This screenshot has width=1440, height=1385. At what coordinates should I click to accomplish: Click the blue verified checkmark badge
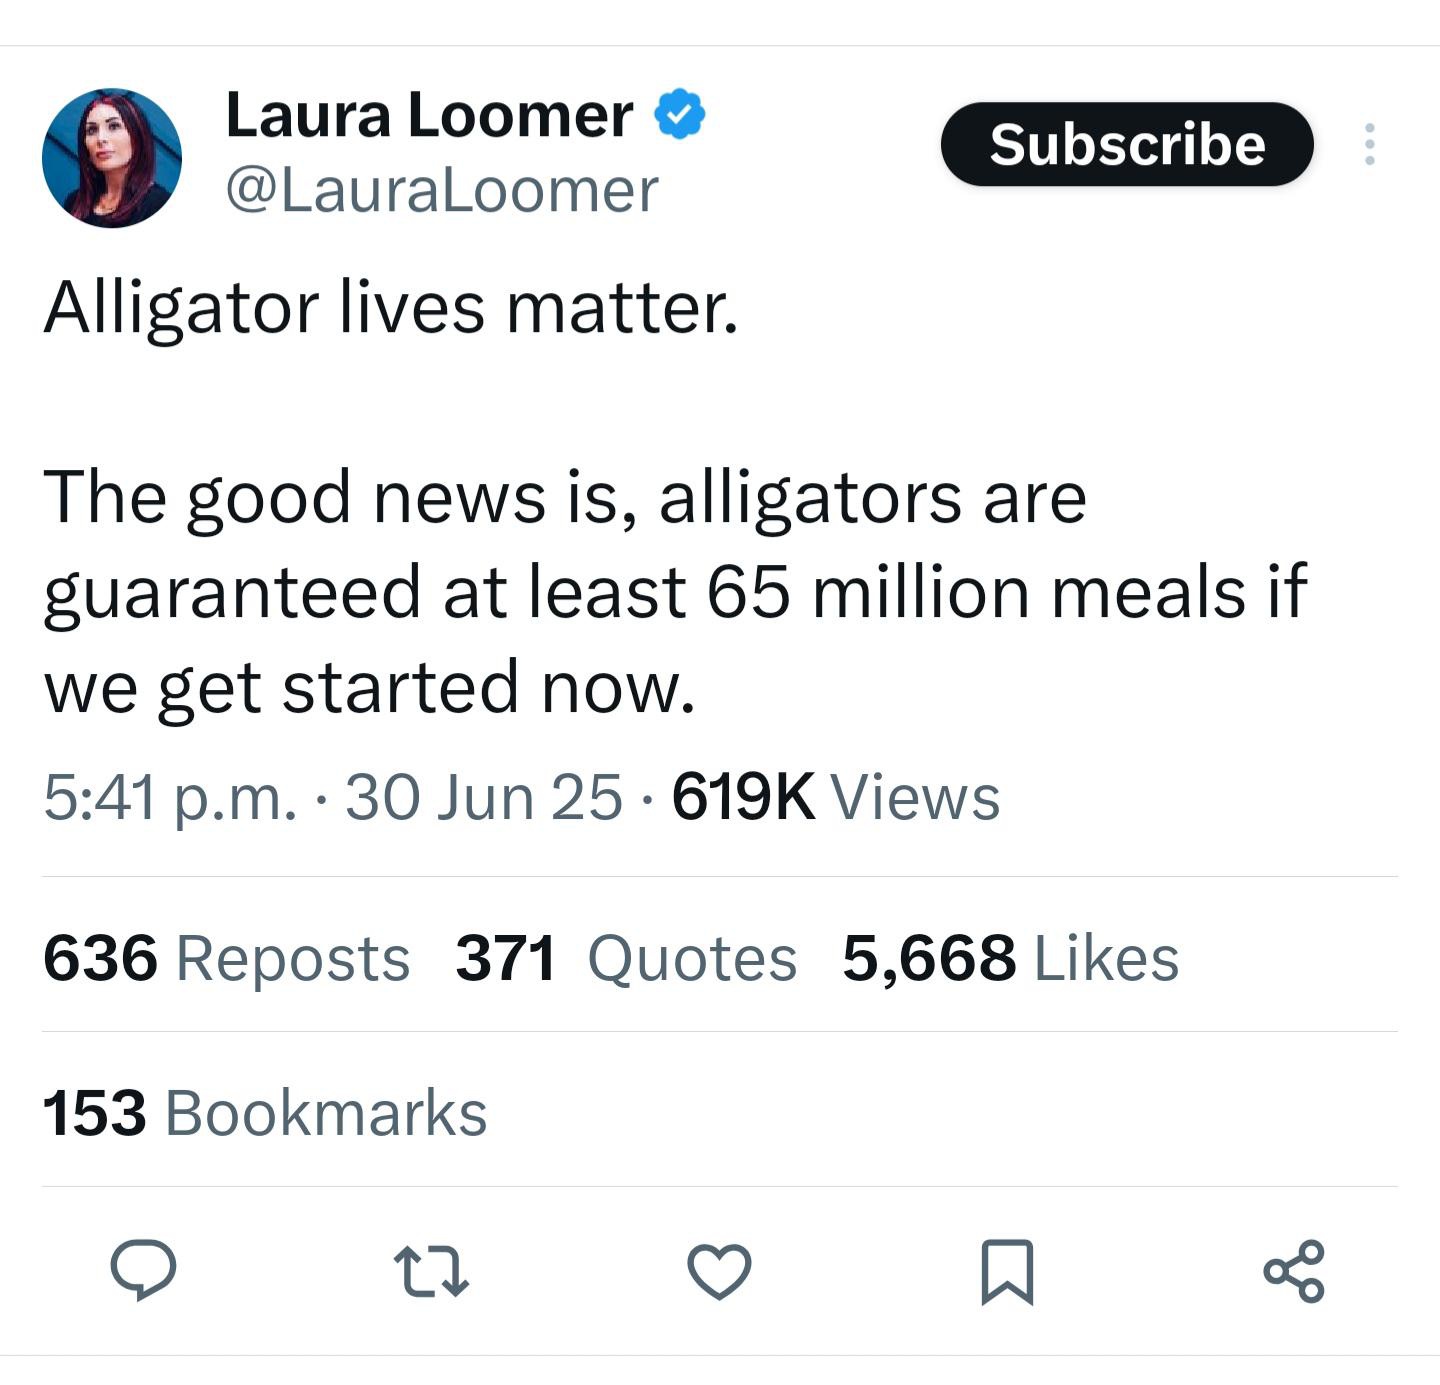point(680,115)
